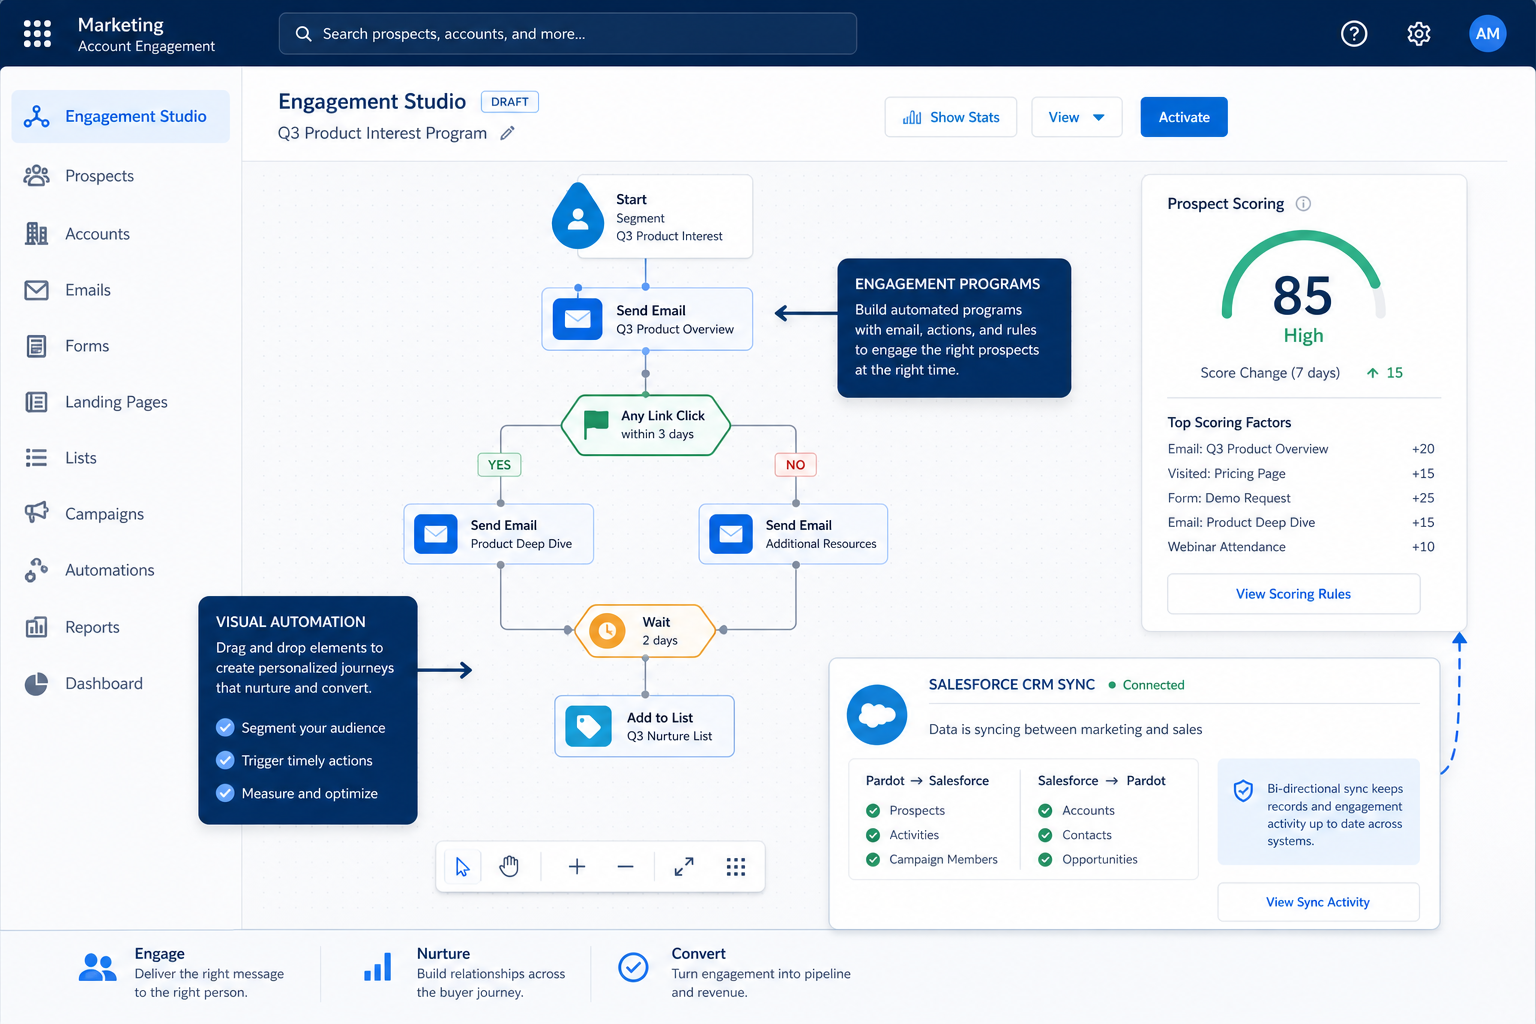Image resolution: width=1536 pixels, height=1024 pixels.
Task: Click 'Score Change (7 days)' value
Action: coord(1385,373)
